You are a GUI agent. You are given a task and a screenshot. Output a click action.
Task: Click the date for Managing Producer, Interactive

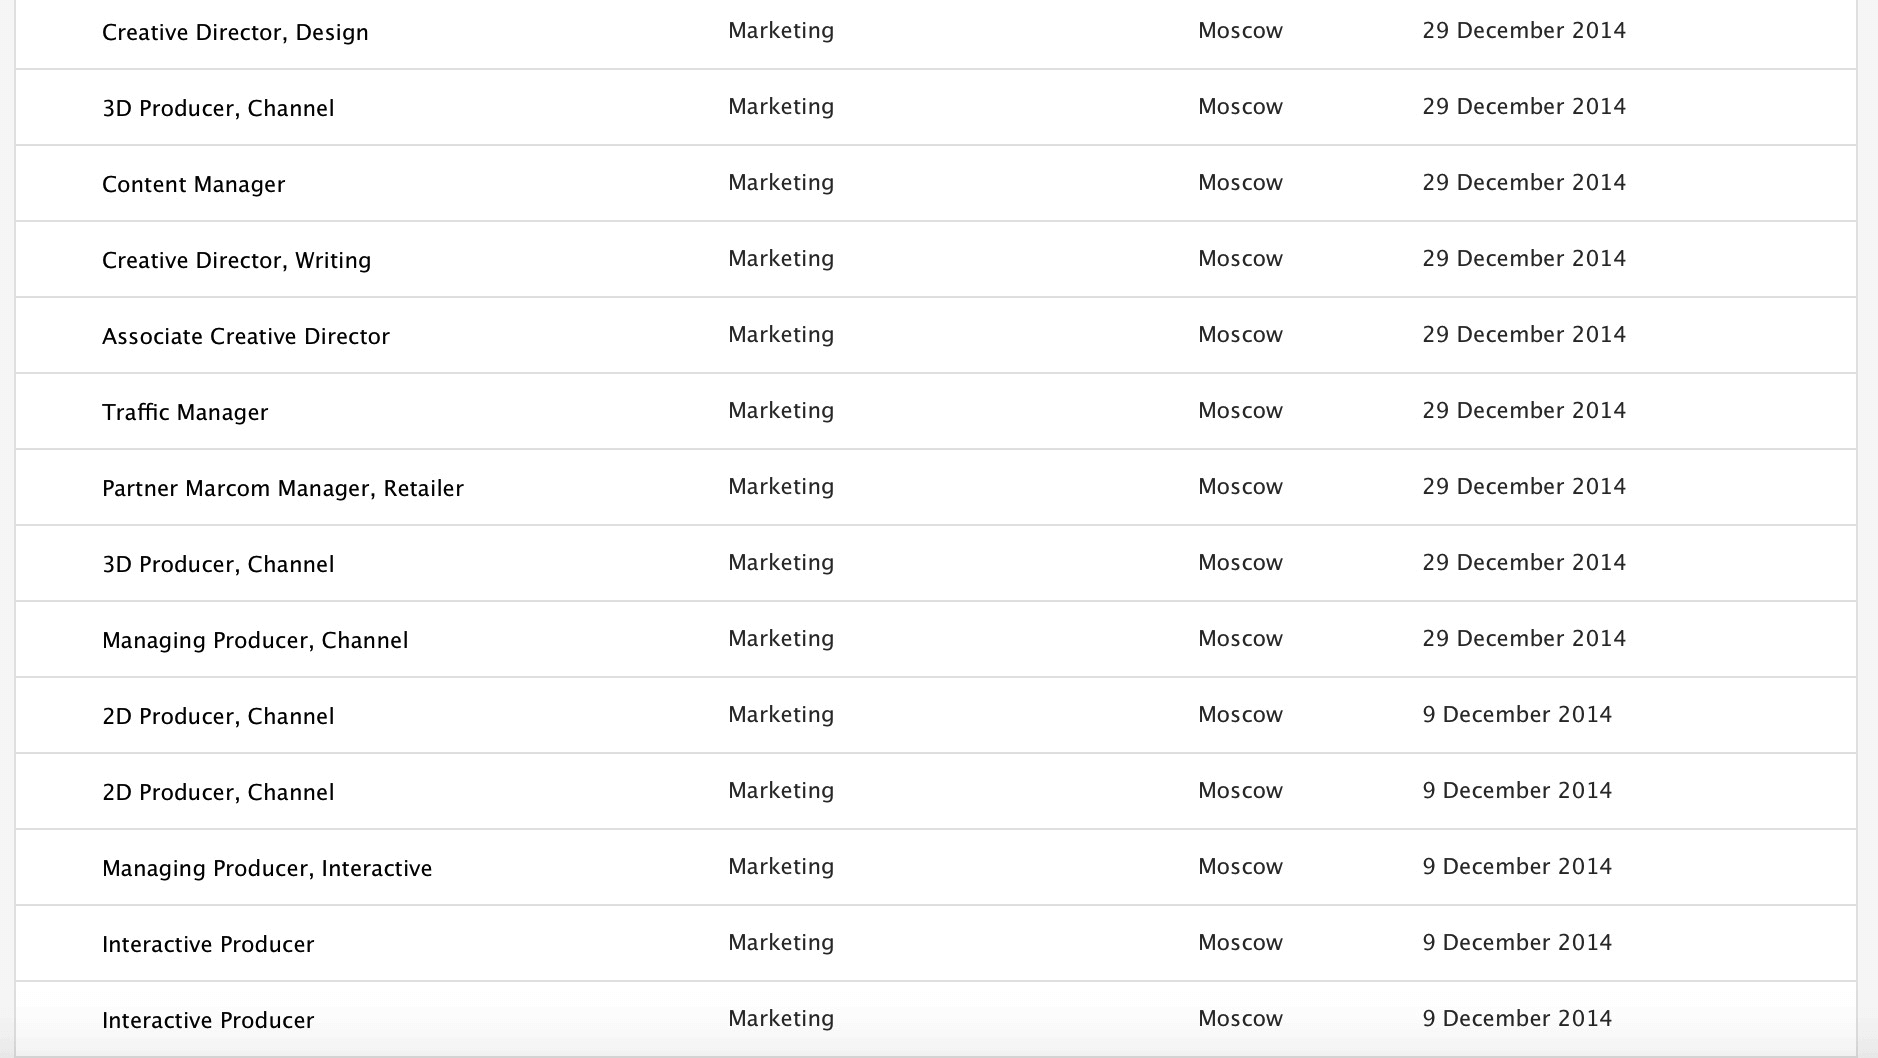[1517, 866]
